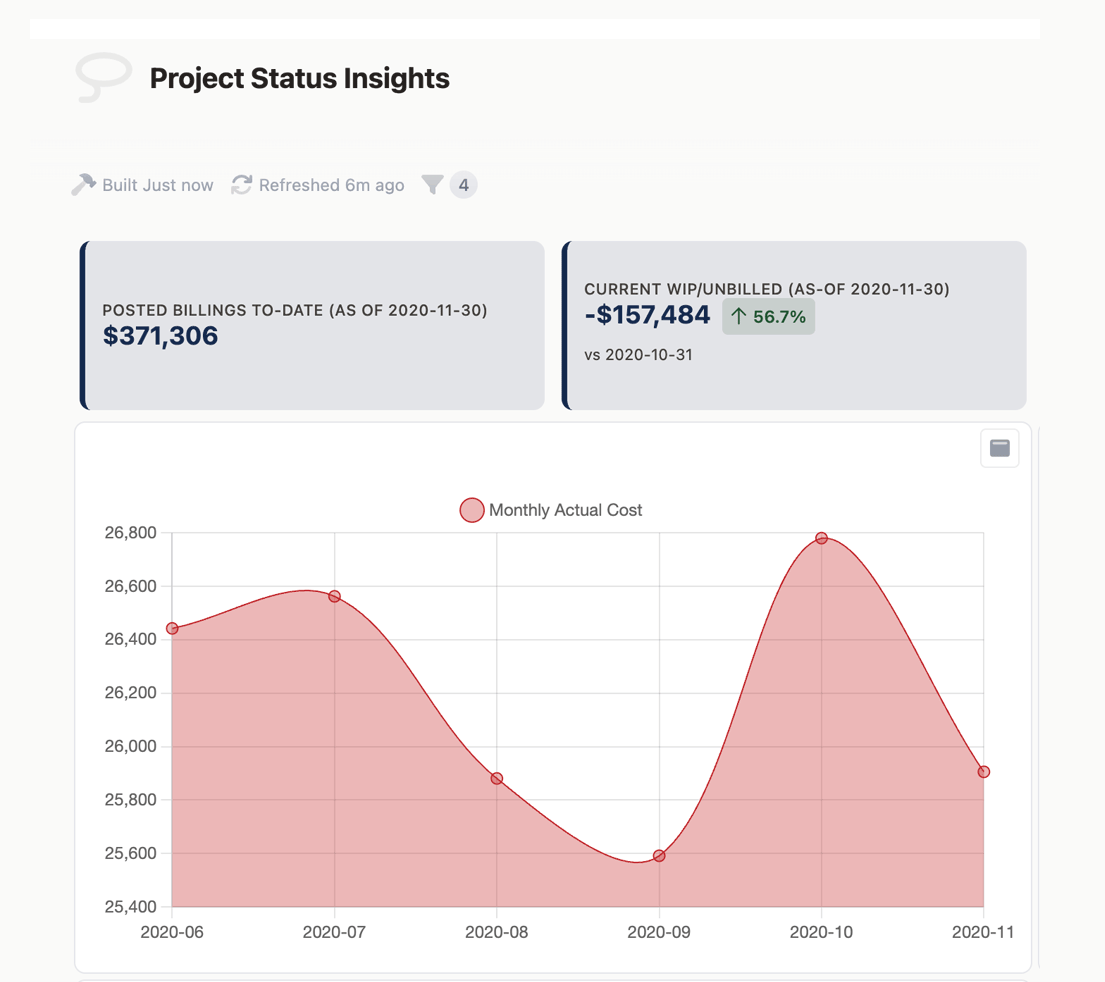The width and height of the screenshot is (1105, 982).
Task: Click the circular refresh arrows icon
Action: point(241,185)
